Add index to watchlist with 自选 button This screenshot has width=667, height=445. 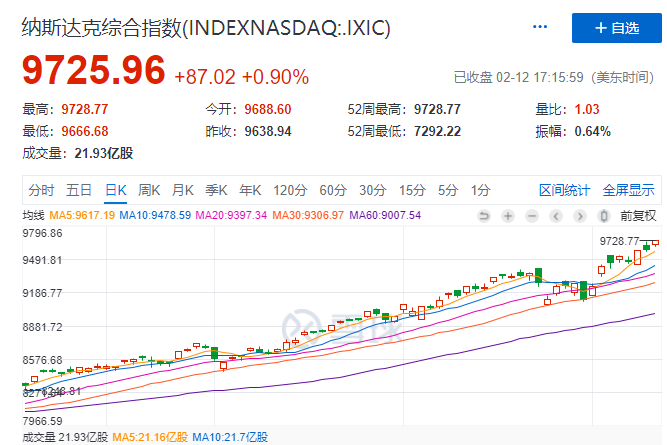[x=616, y=28]
